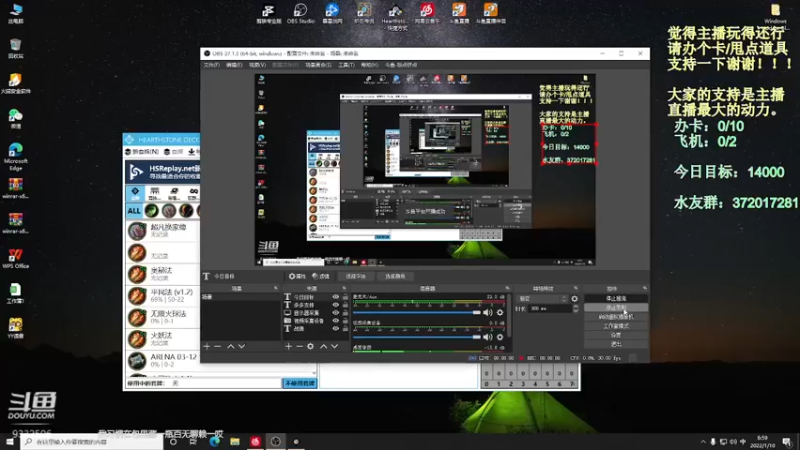Open the 编辑(E) menu in OBS

pos(234,65)
